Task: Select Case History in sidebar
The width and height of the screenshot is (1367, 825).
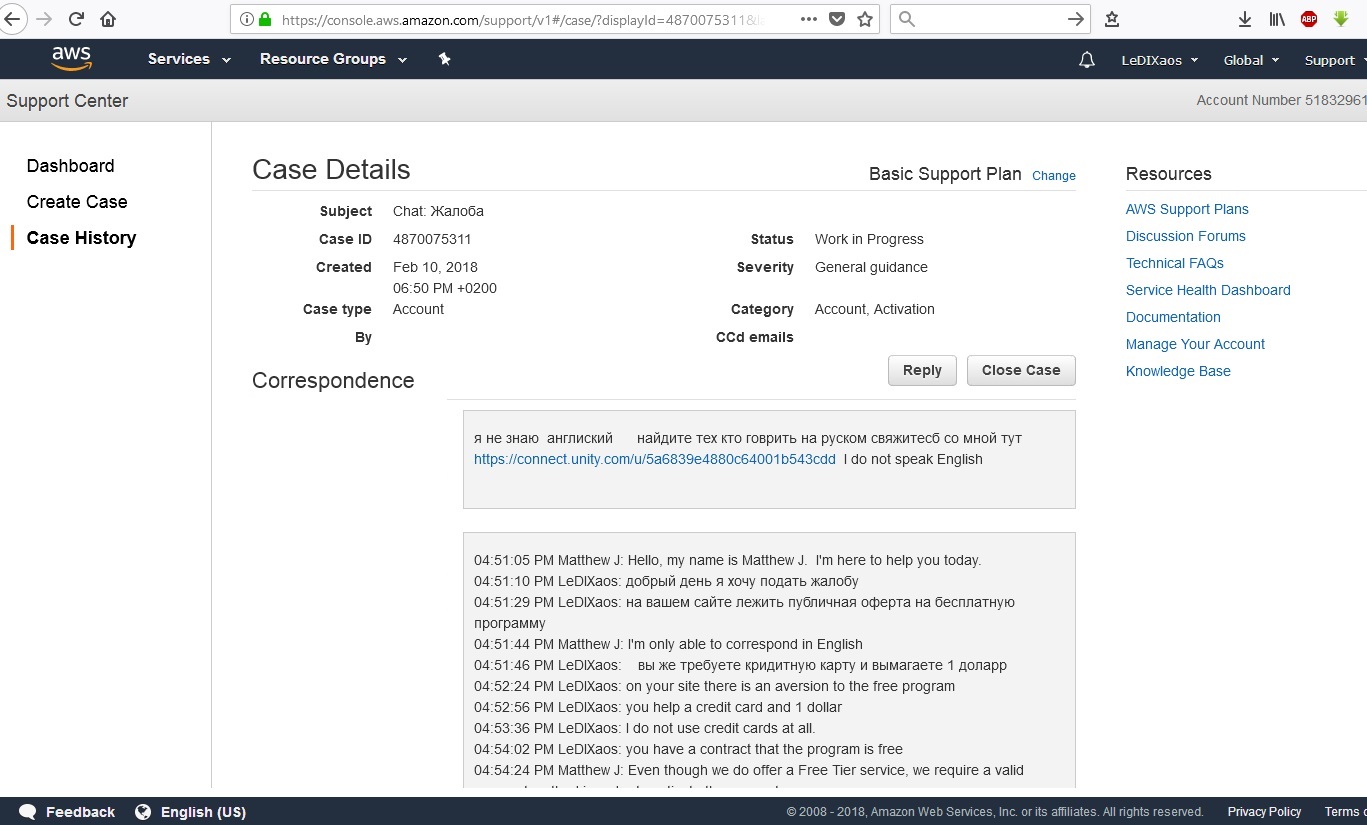Action: (x=81, y=238)
